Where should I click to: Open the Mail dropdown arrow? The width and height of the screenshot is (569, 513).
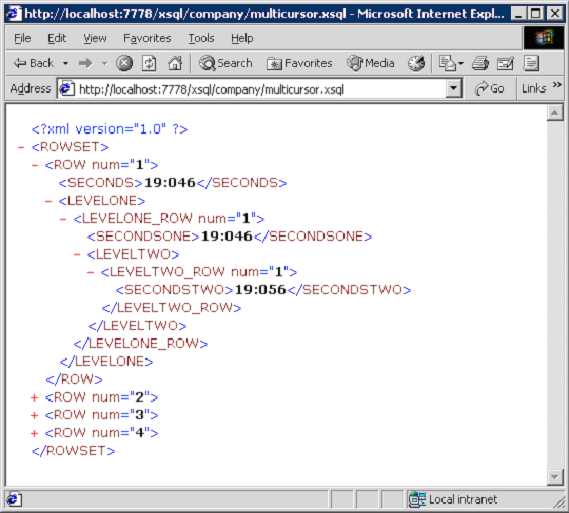[x=461, y=63]
